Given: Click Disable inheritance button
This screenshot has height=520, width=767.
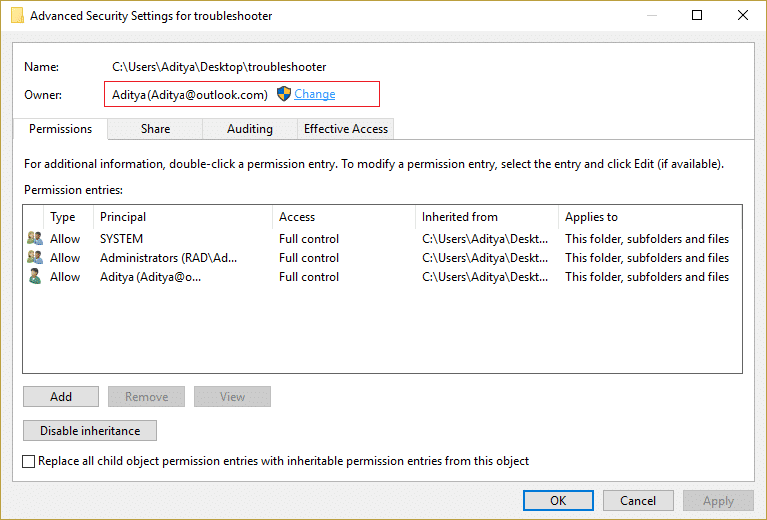Looking at the screenshot, I should pyautogui.click(x=90, y=430).
